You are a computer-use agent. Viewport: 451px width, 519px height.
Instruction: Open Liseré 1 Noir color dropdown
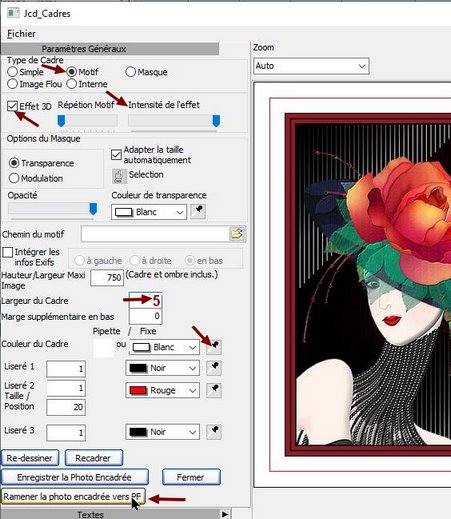point(163,368)
